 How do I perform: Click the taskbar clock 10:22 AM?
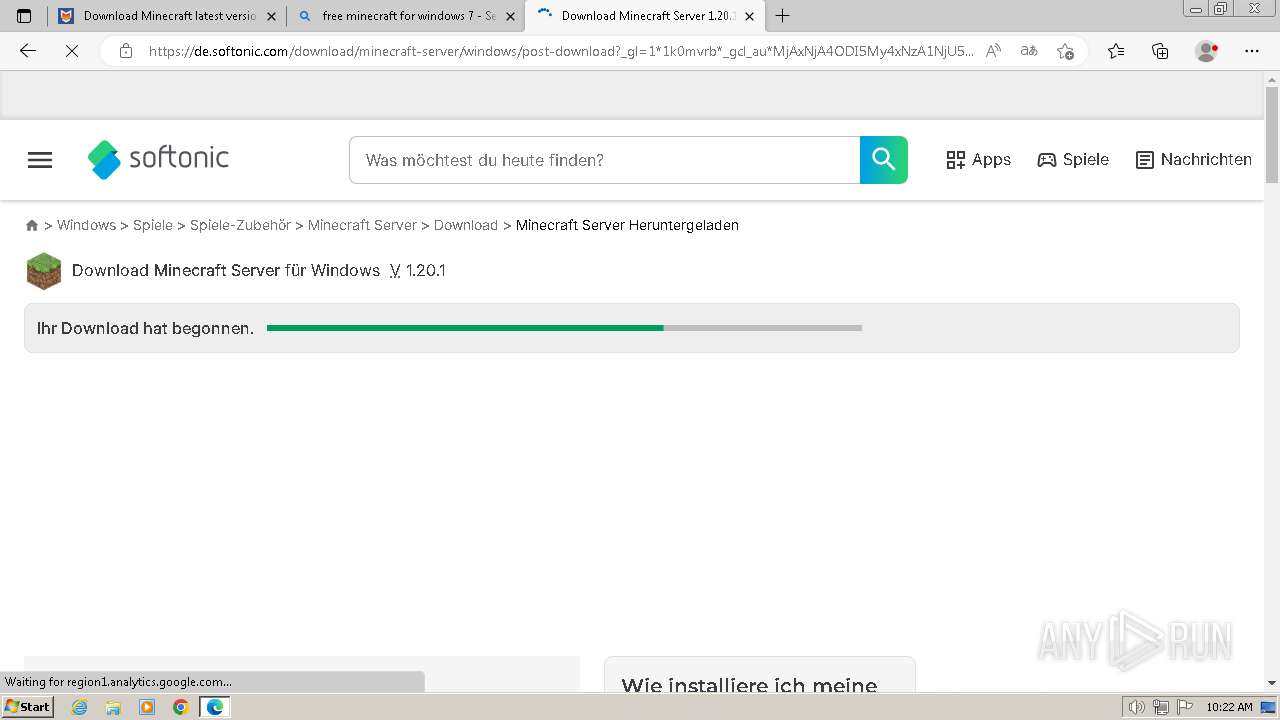[1229, 707]
